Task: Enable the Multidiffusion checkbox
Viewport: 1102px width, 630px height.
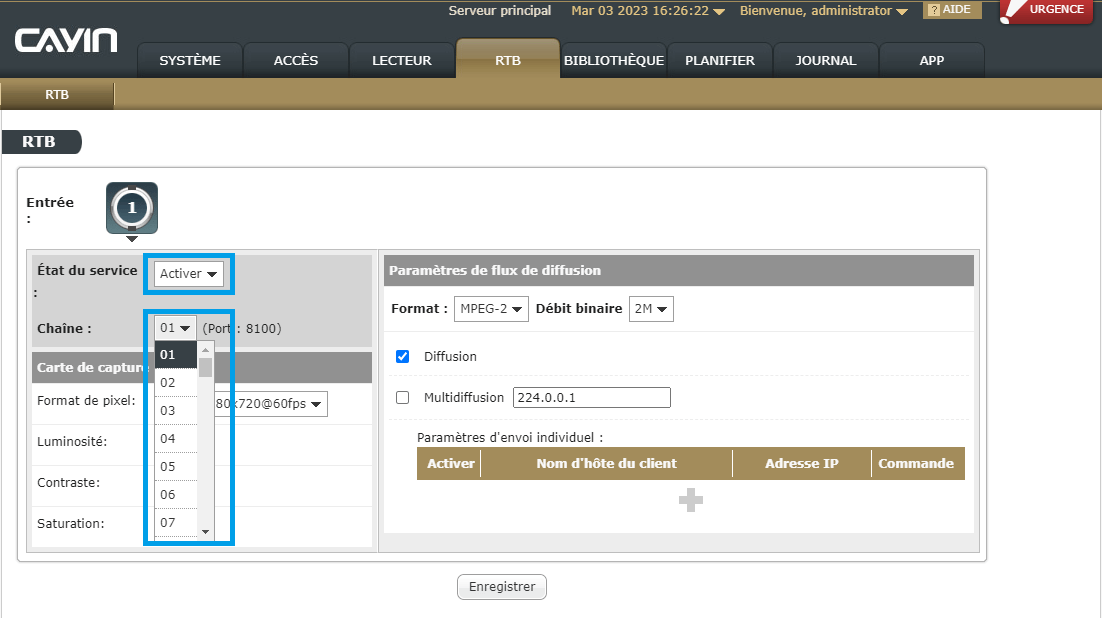Action: coord(403,397)
